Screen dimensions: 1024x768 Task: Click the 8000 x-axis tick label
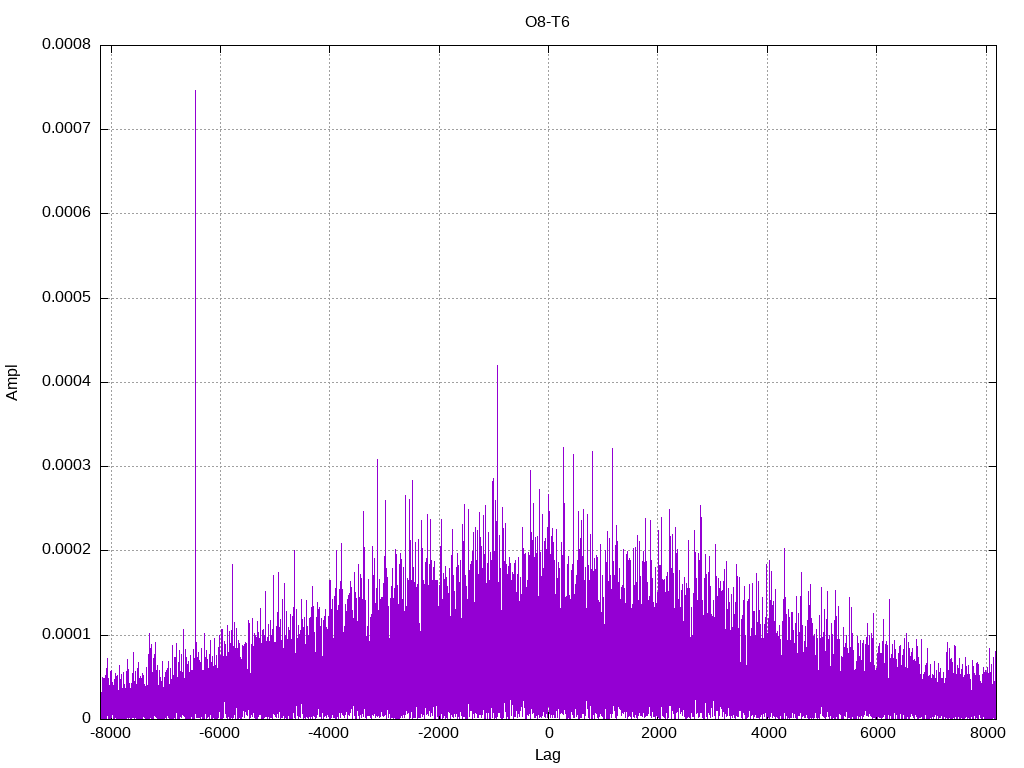tap(986, 733)
